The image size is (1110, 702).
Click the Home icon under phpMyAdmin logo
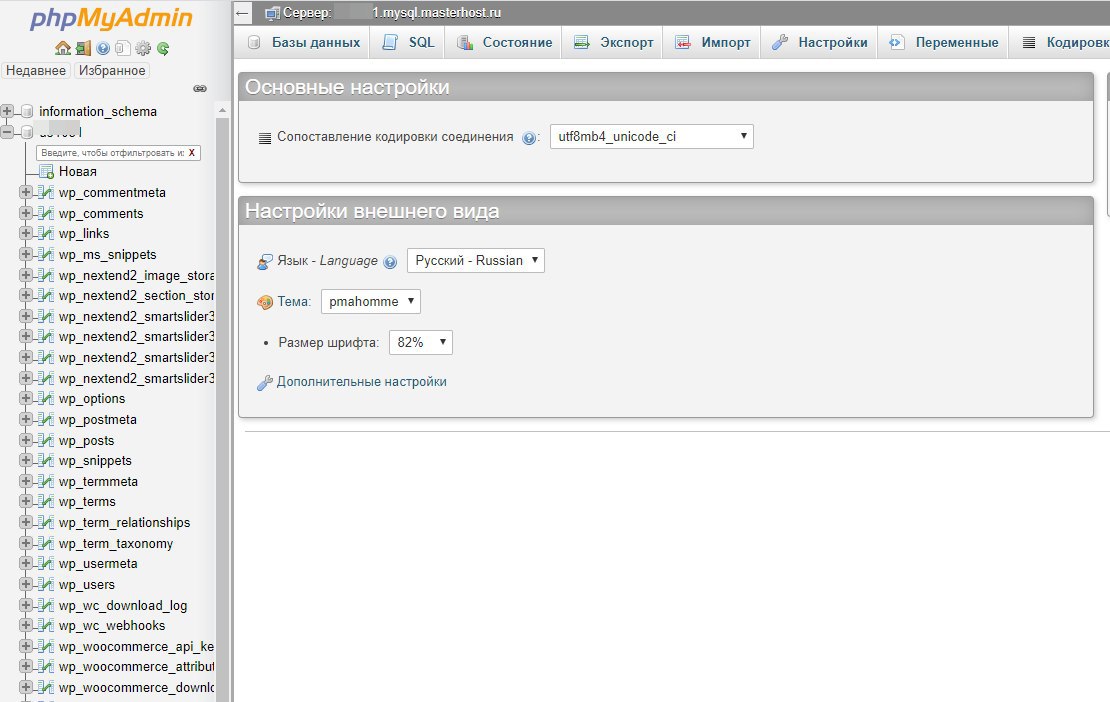(63, 48)
